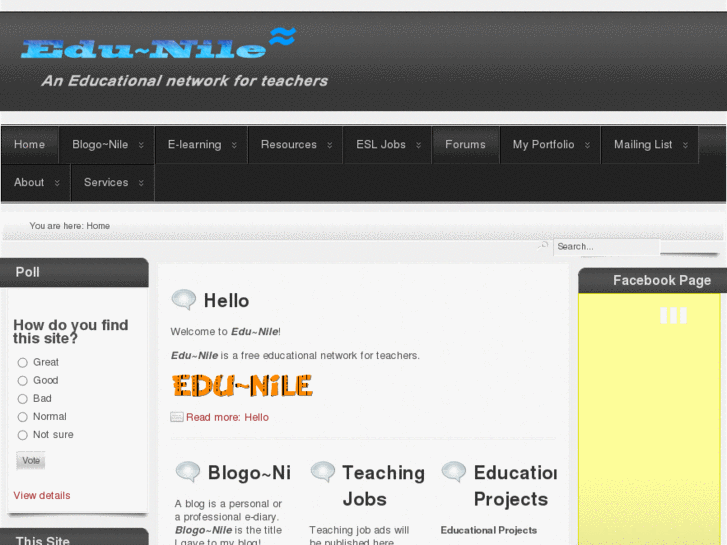Click inside the Search... field
The height and width of the screenshot is (545, 727).
point(606,246)
